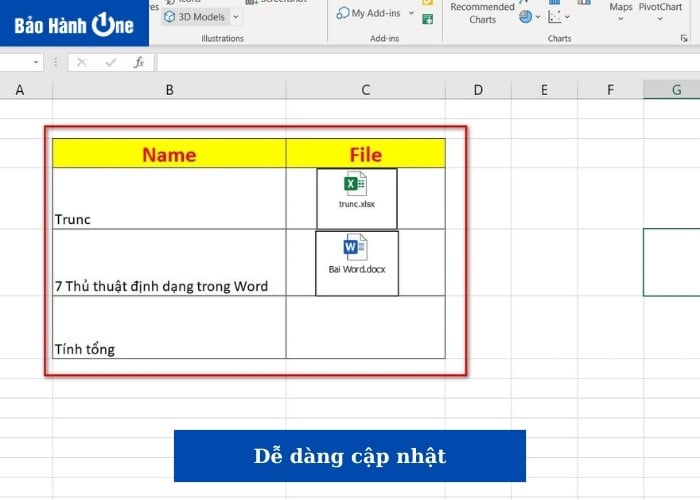Expand the 3D Models dropdown arrow
The image size is (700, 500).
236,17
